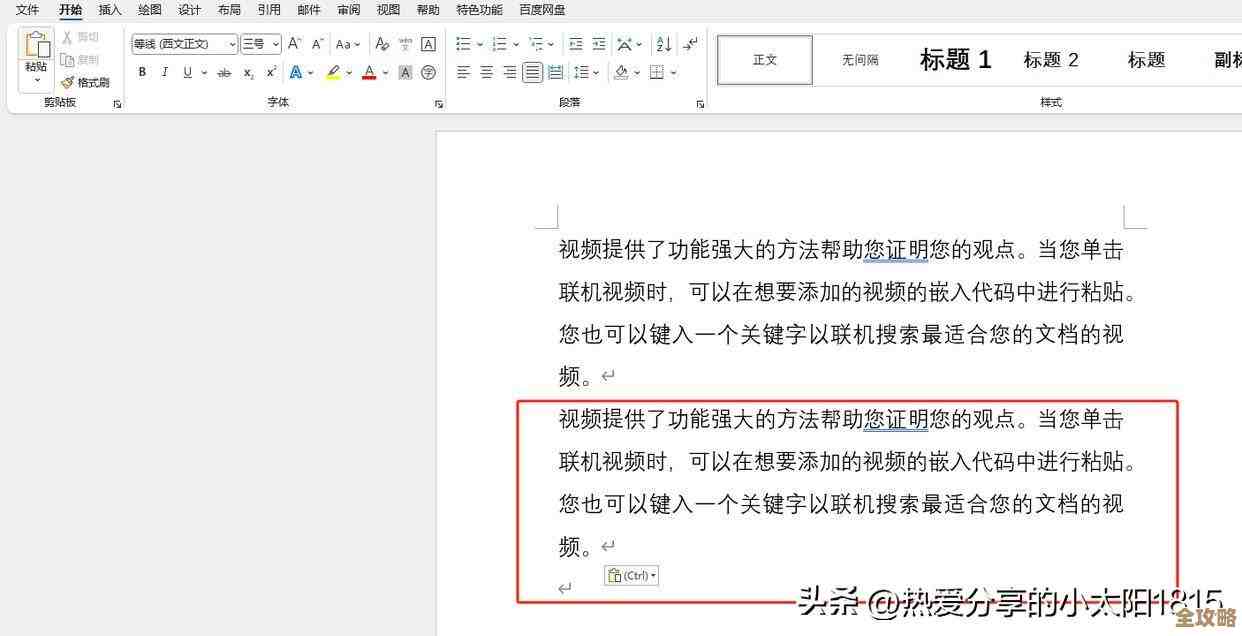Apply the 标题 1 heading style
1242x636 pixels.
coord(953,59)
